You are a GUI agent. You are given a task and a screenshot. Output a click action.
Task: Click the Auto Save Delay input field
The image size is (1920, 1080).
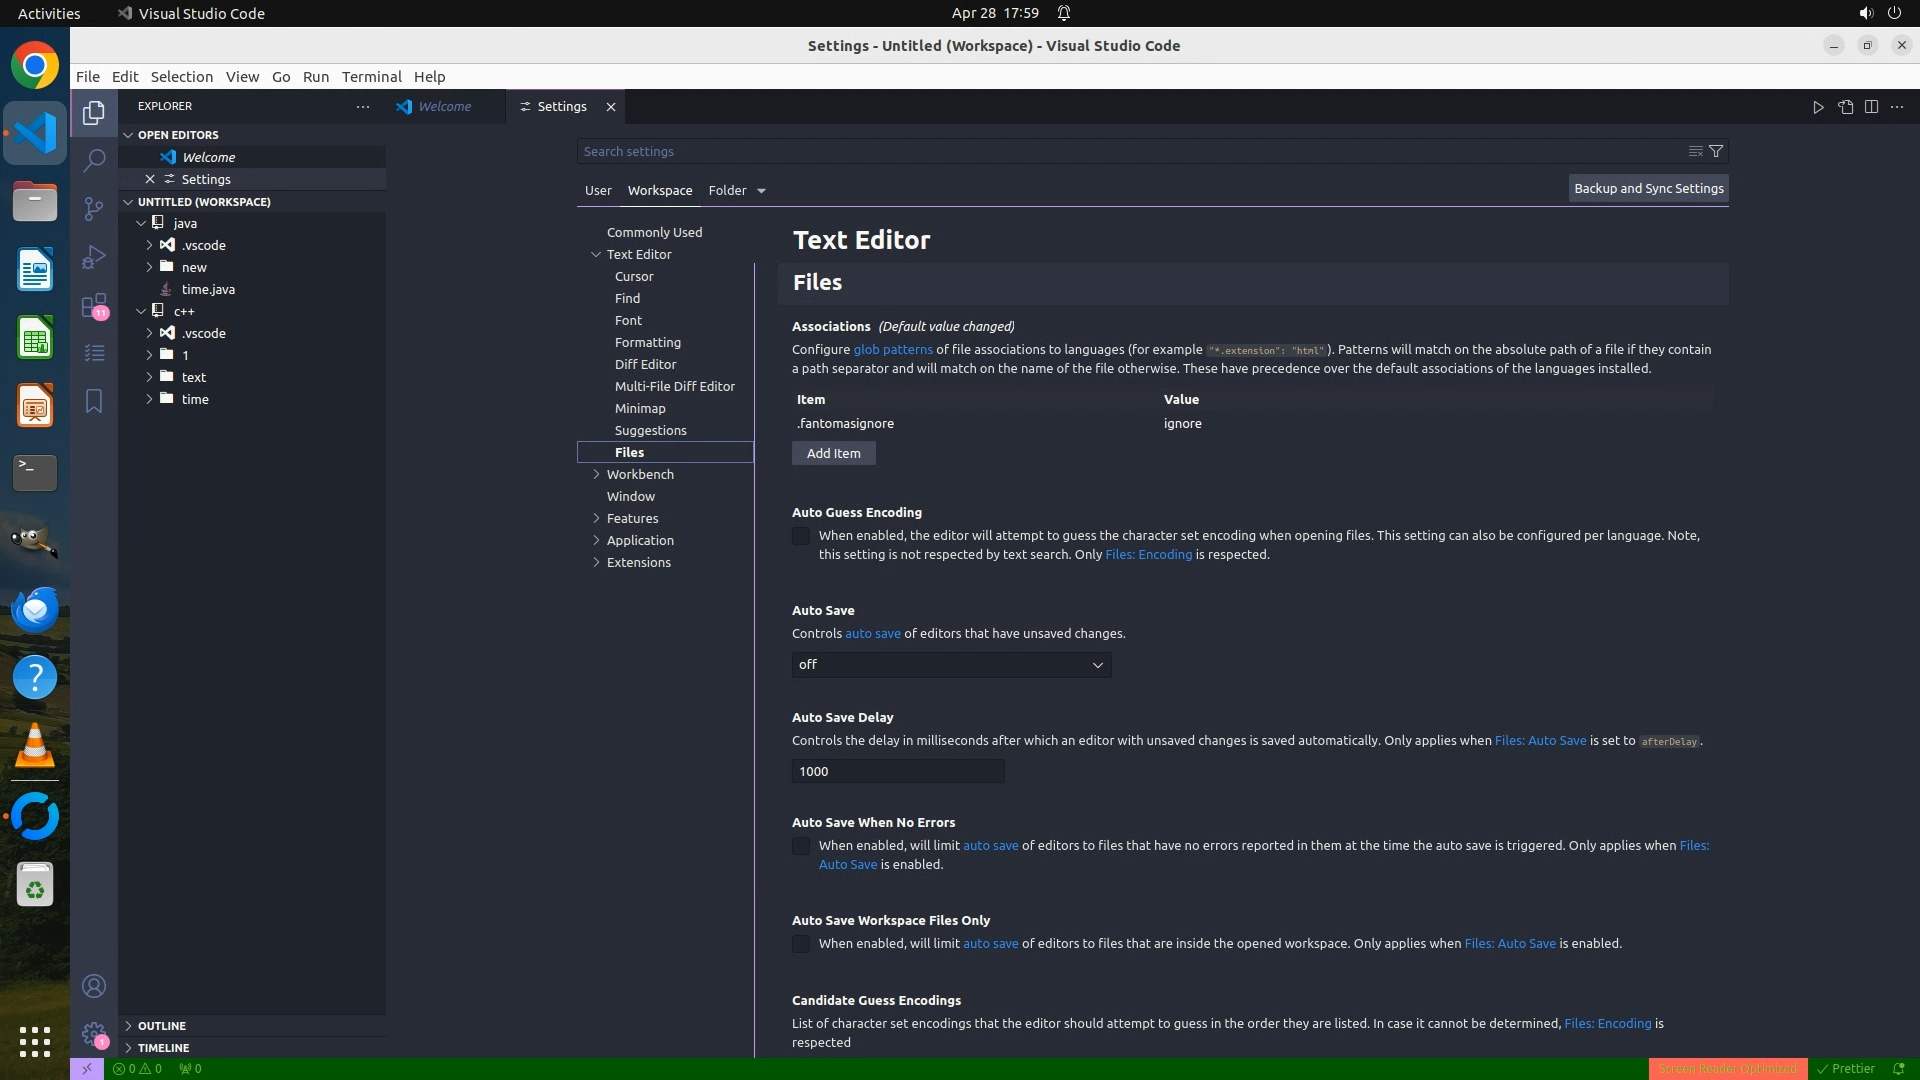[897, 771]
